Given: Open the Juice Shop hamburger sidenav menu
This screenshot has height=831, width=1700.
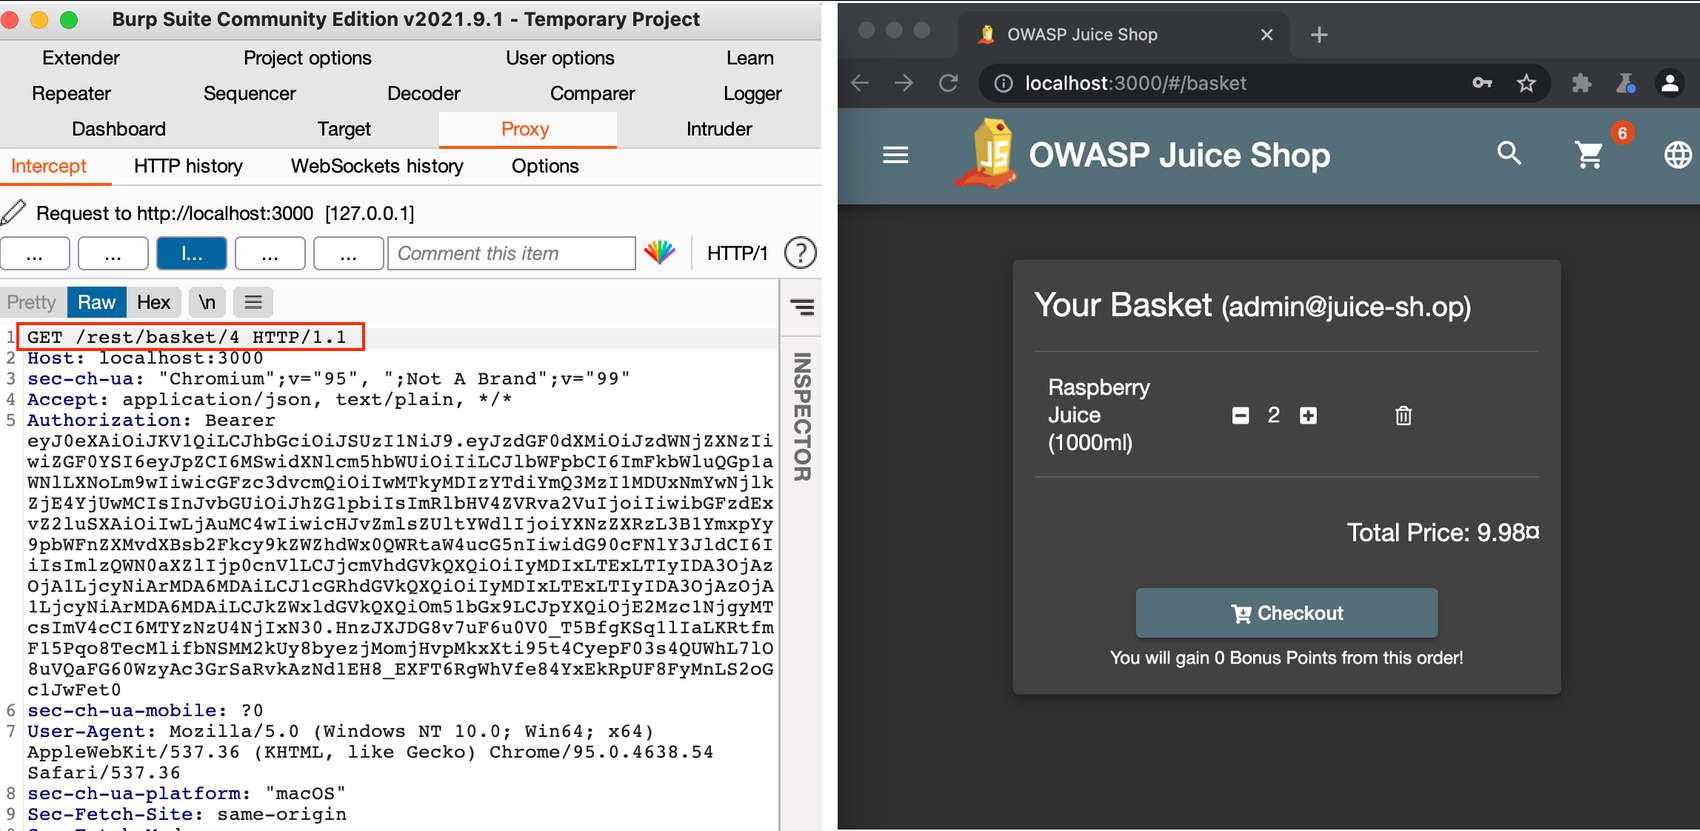Looking at the screenshot, I should 895,155.
